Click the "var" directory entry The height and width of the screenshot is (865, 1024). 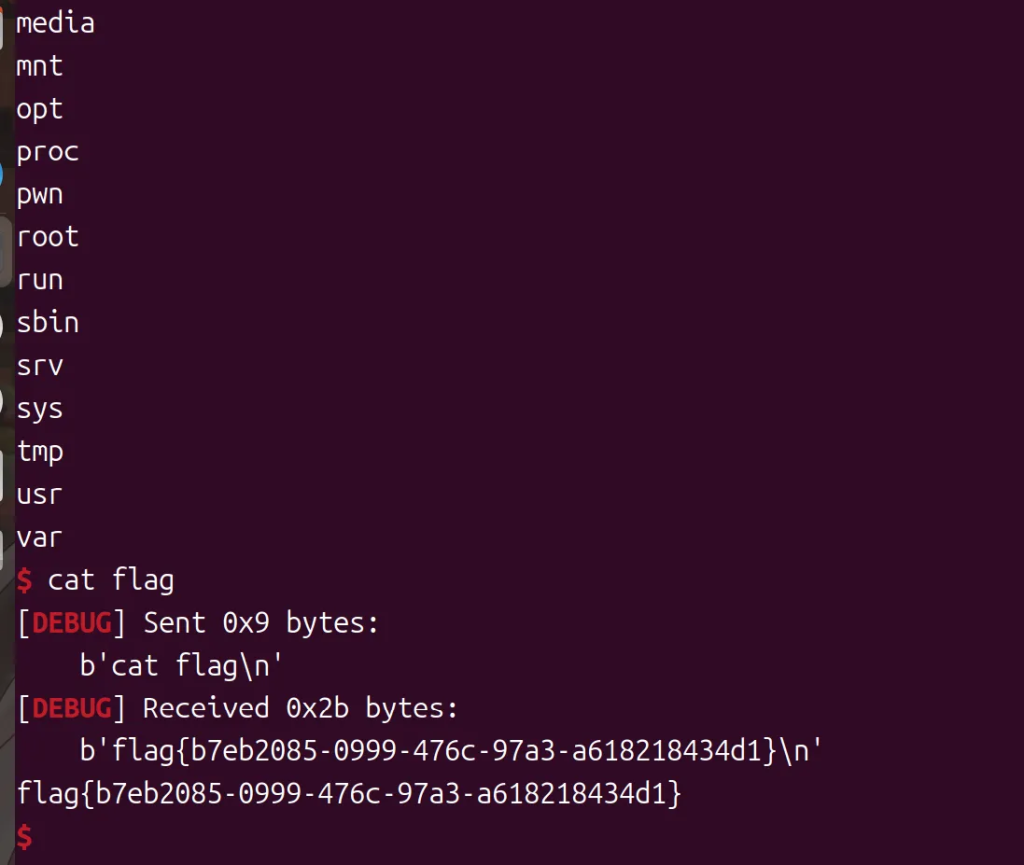(x=40, y=538)
